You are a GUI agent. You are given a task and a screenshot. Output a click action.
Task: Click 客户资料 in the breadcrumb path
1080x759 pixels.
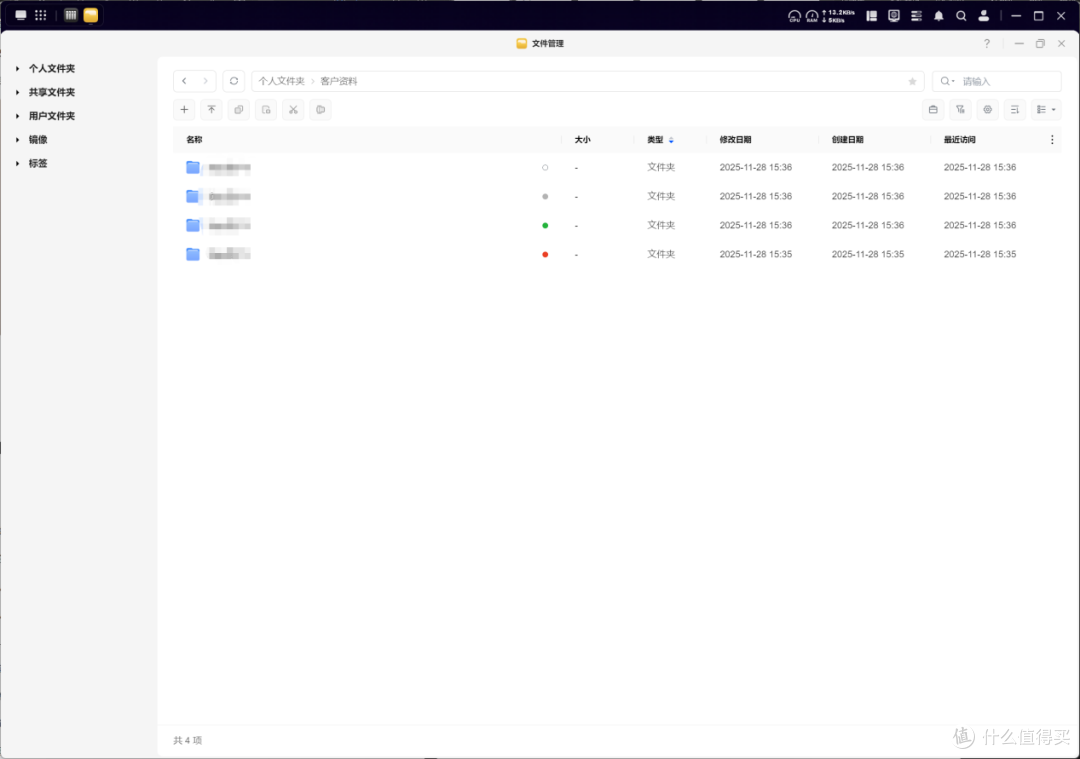coord(339,81)
